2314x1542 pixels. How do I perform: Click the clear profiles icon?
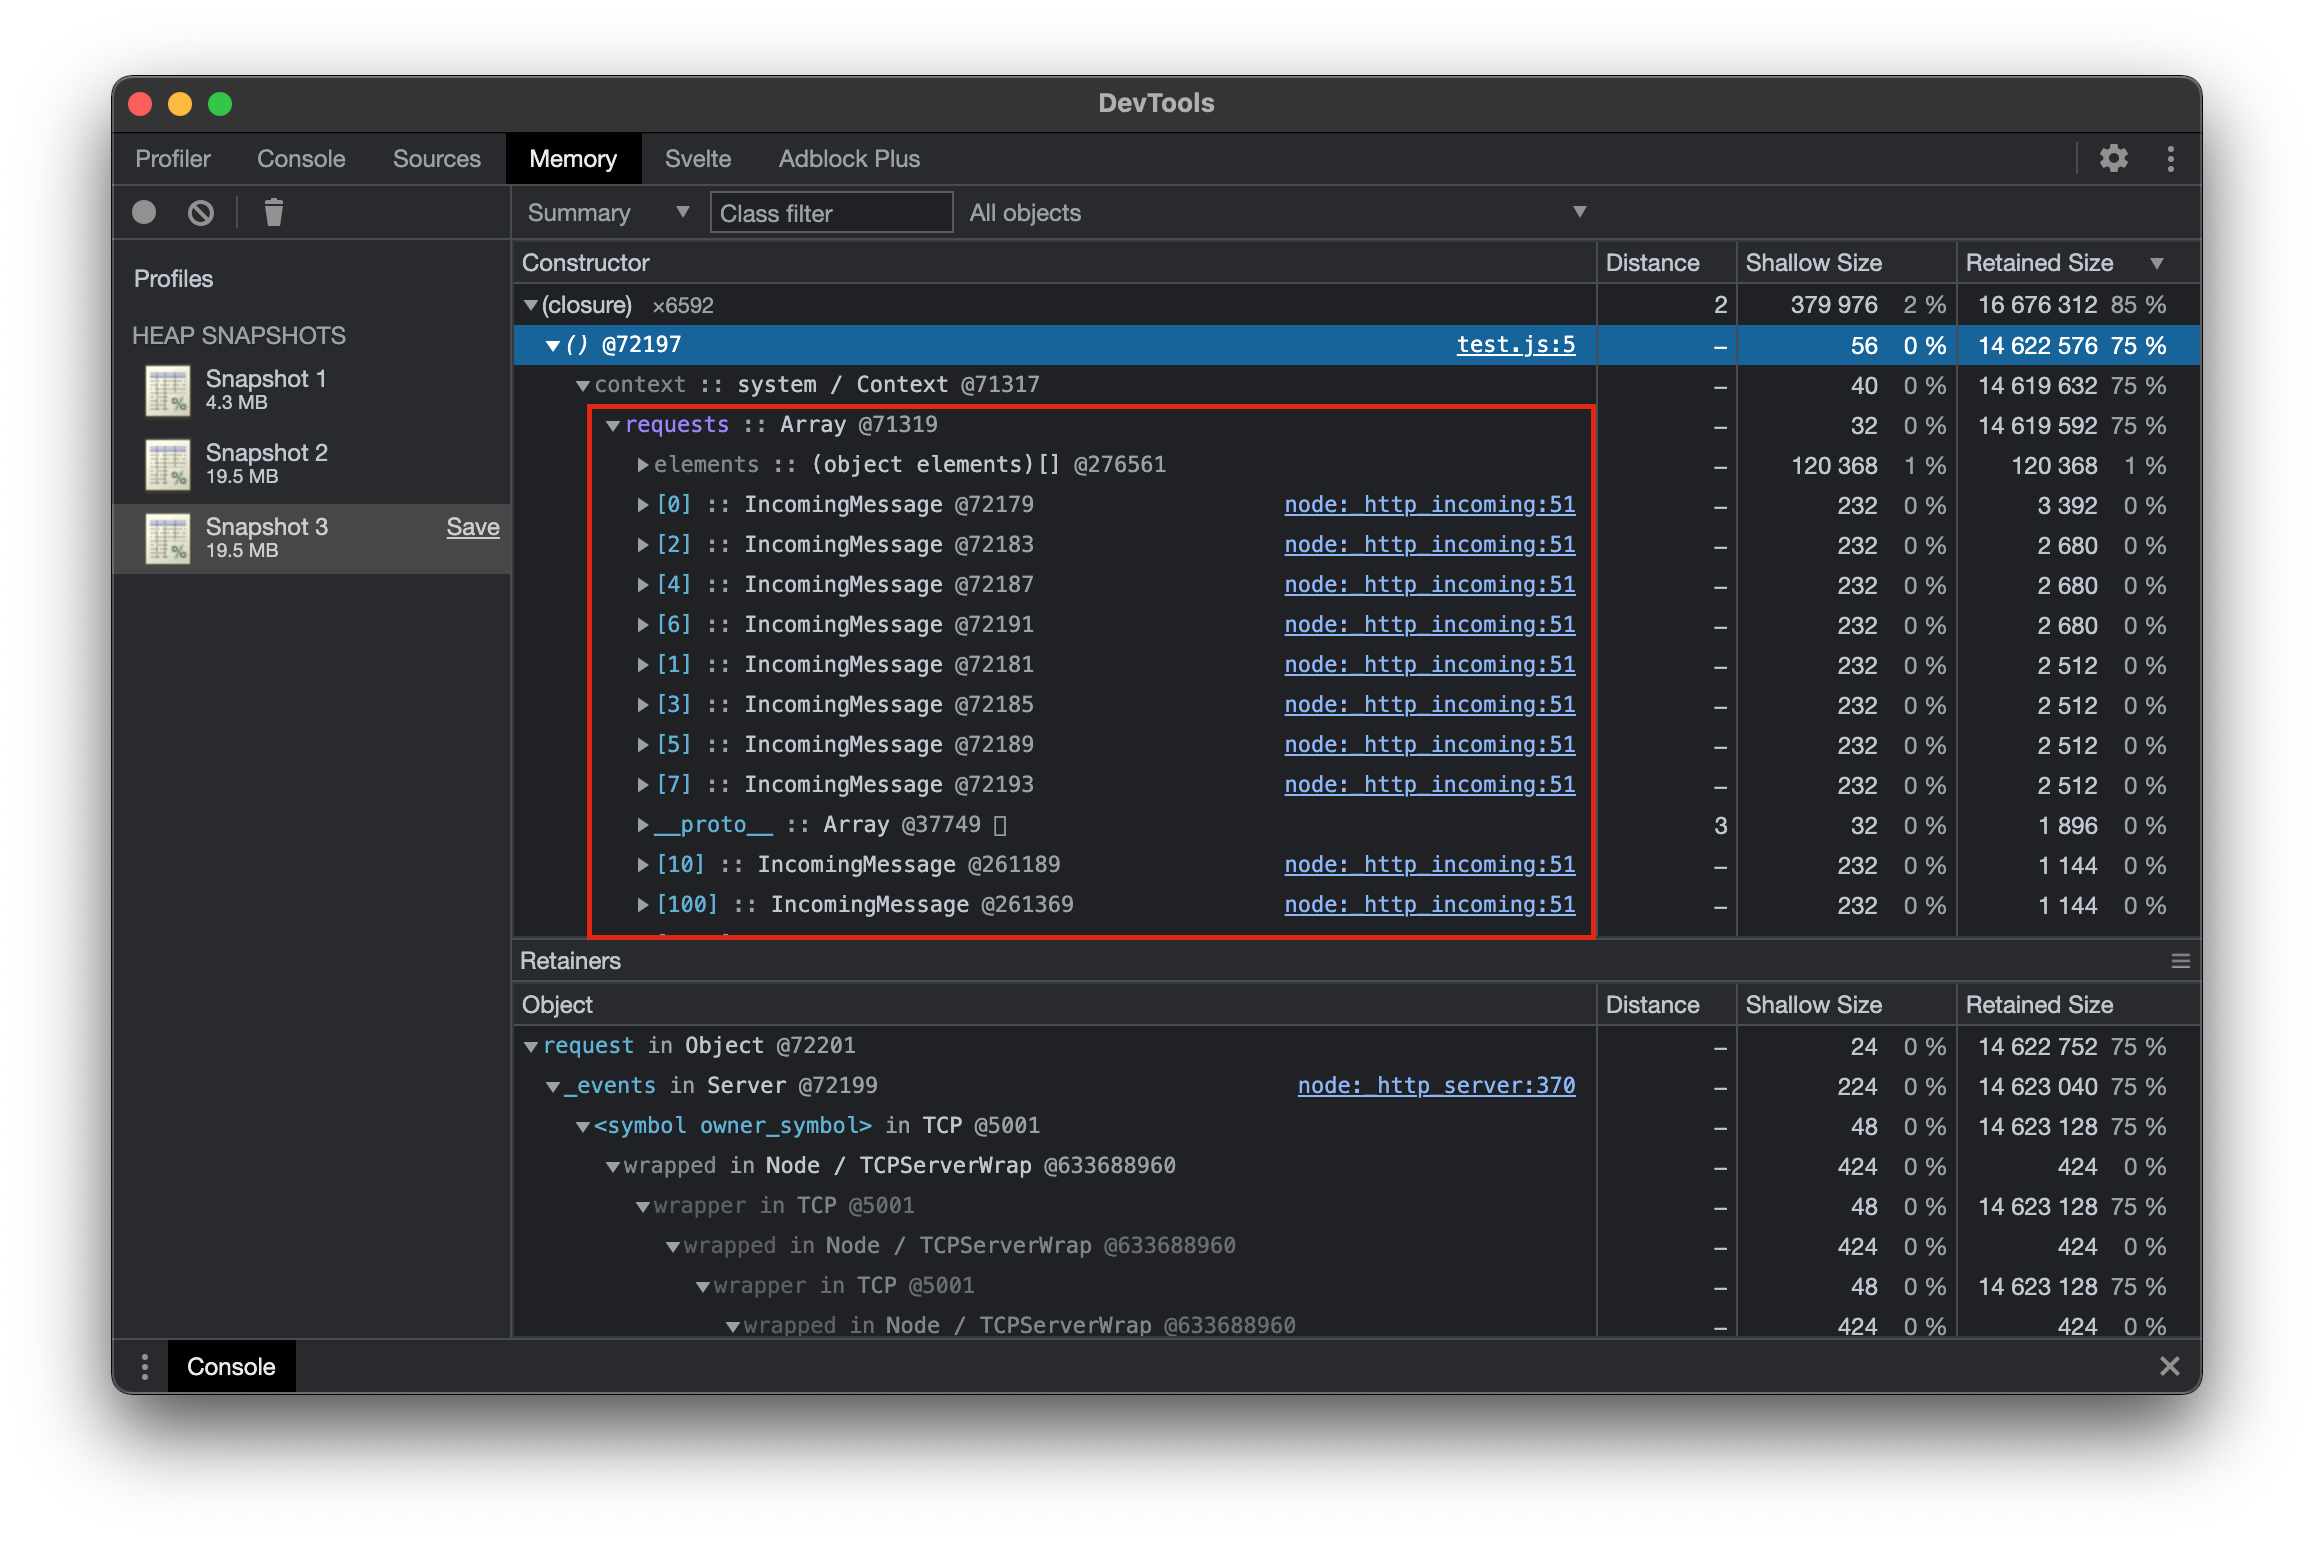click(x=268, y=212)
